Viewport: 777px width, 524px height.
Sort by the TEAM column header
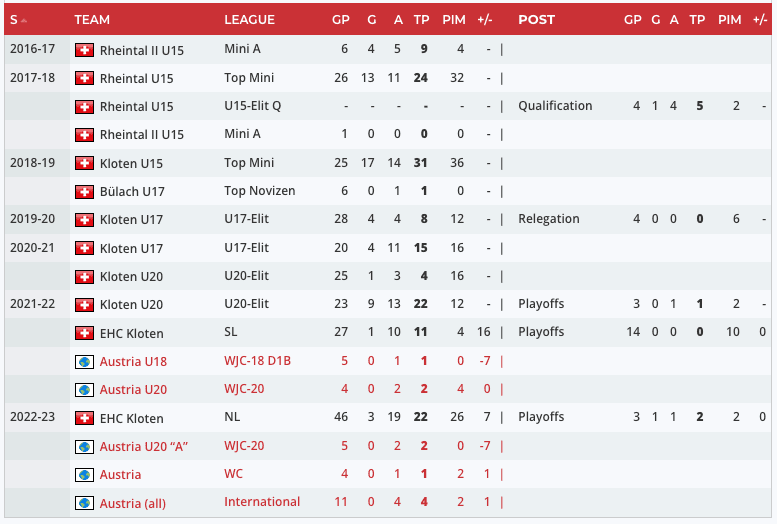click(92, 20)
